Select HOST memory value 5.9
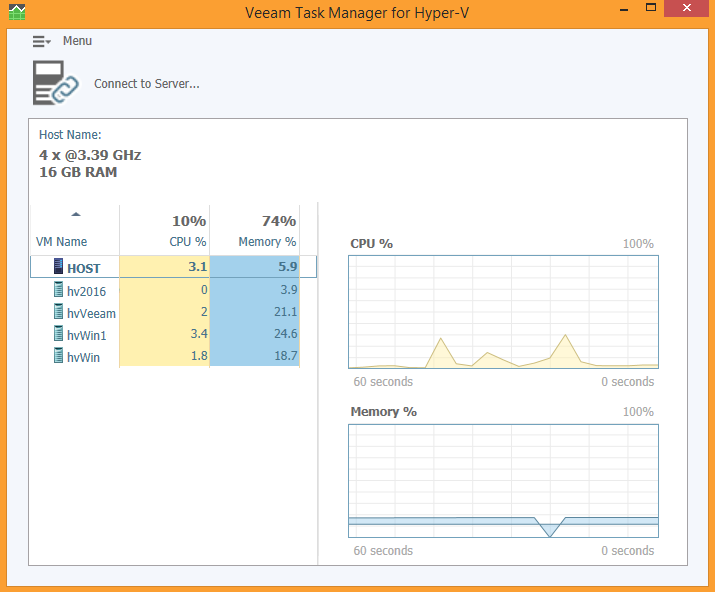Image resolution: width=715 pixels, height=592 pixels. (x=288, y=267)
